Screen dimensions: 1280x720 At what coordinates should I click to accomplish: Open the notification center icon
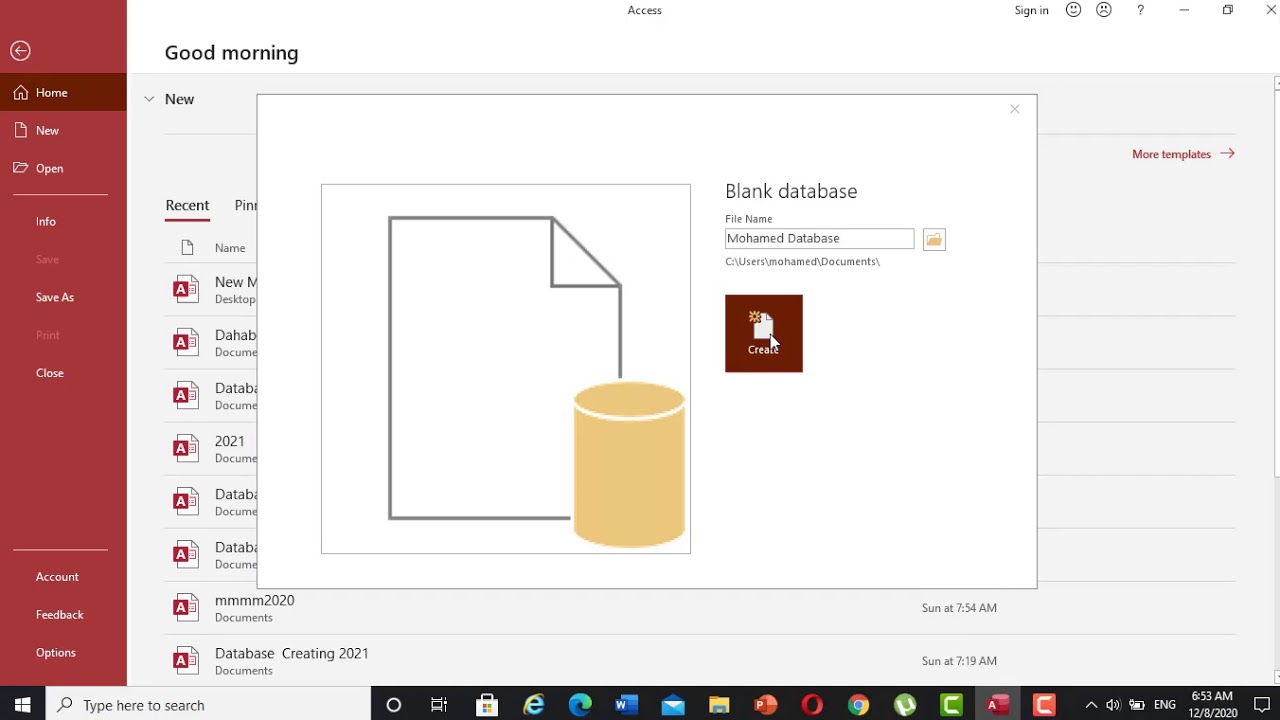point(1262,705)
